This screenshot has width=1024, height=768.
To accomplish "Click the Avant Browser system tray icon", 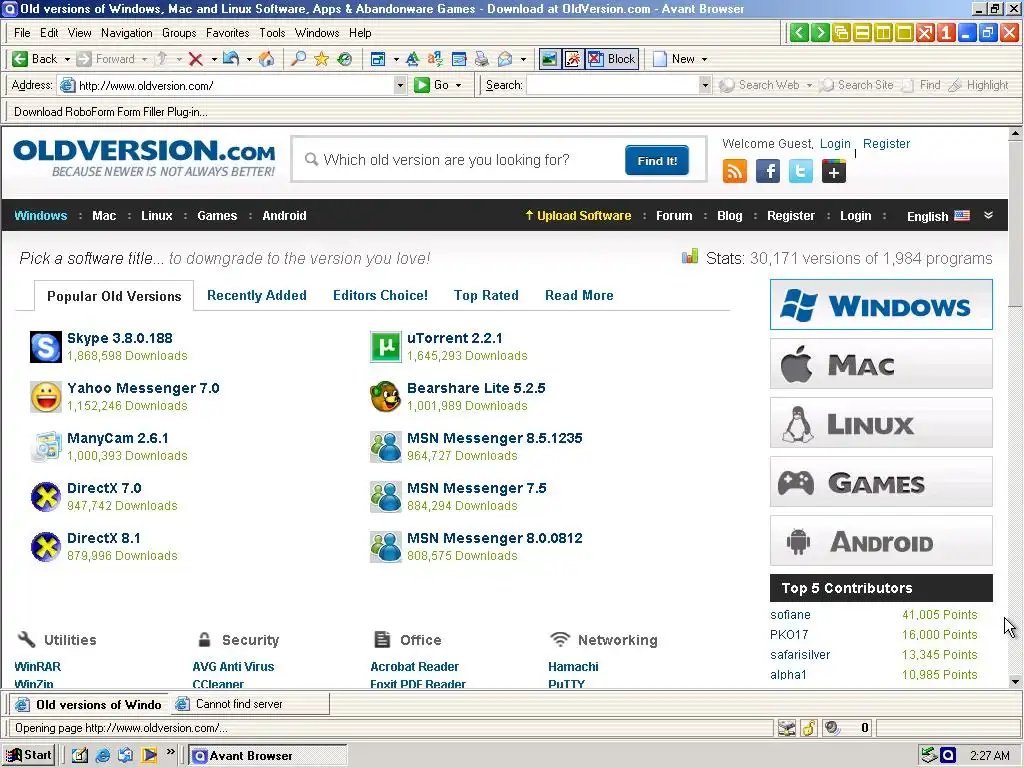I will [x=948, y=756].
